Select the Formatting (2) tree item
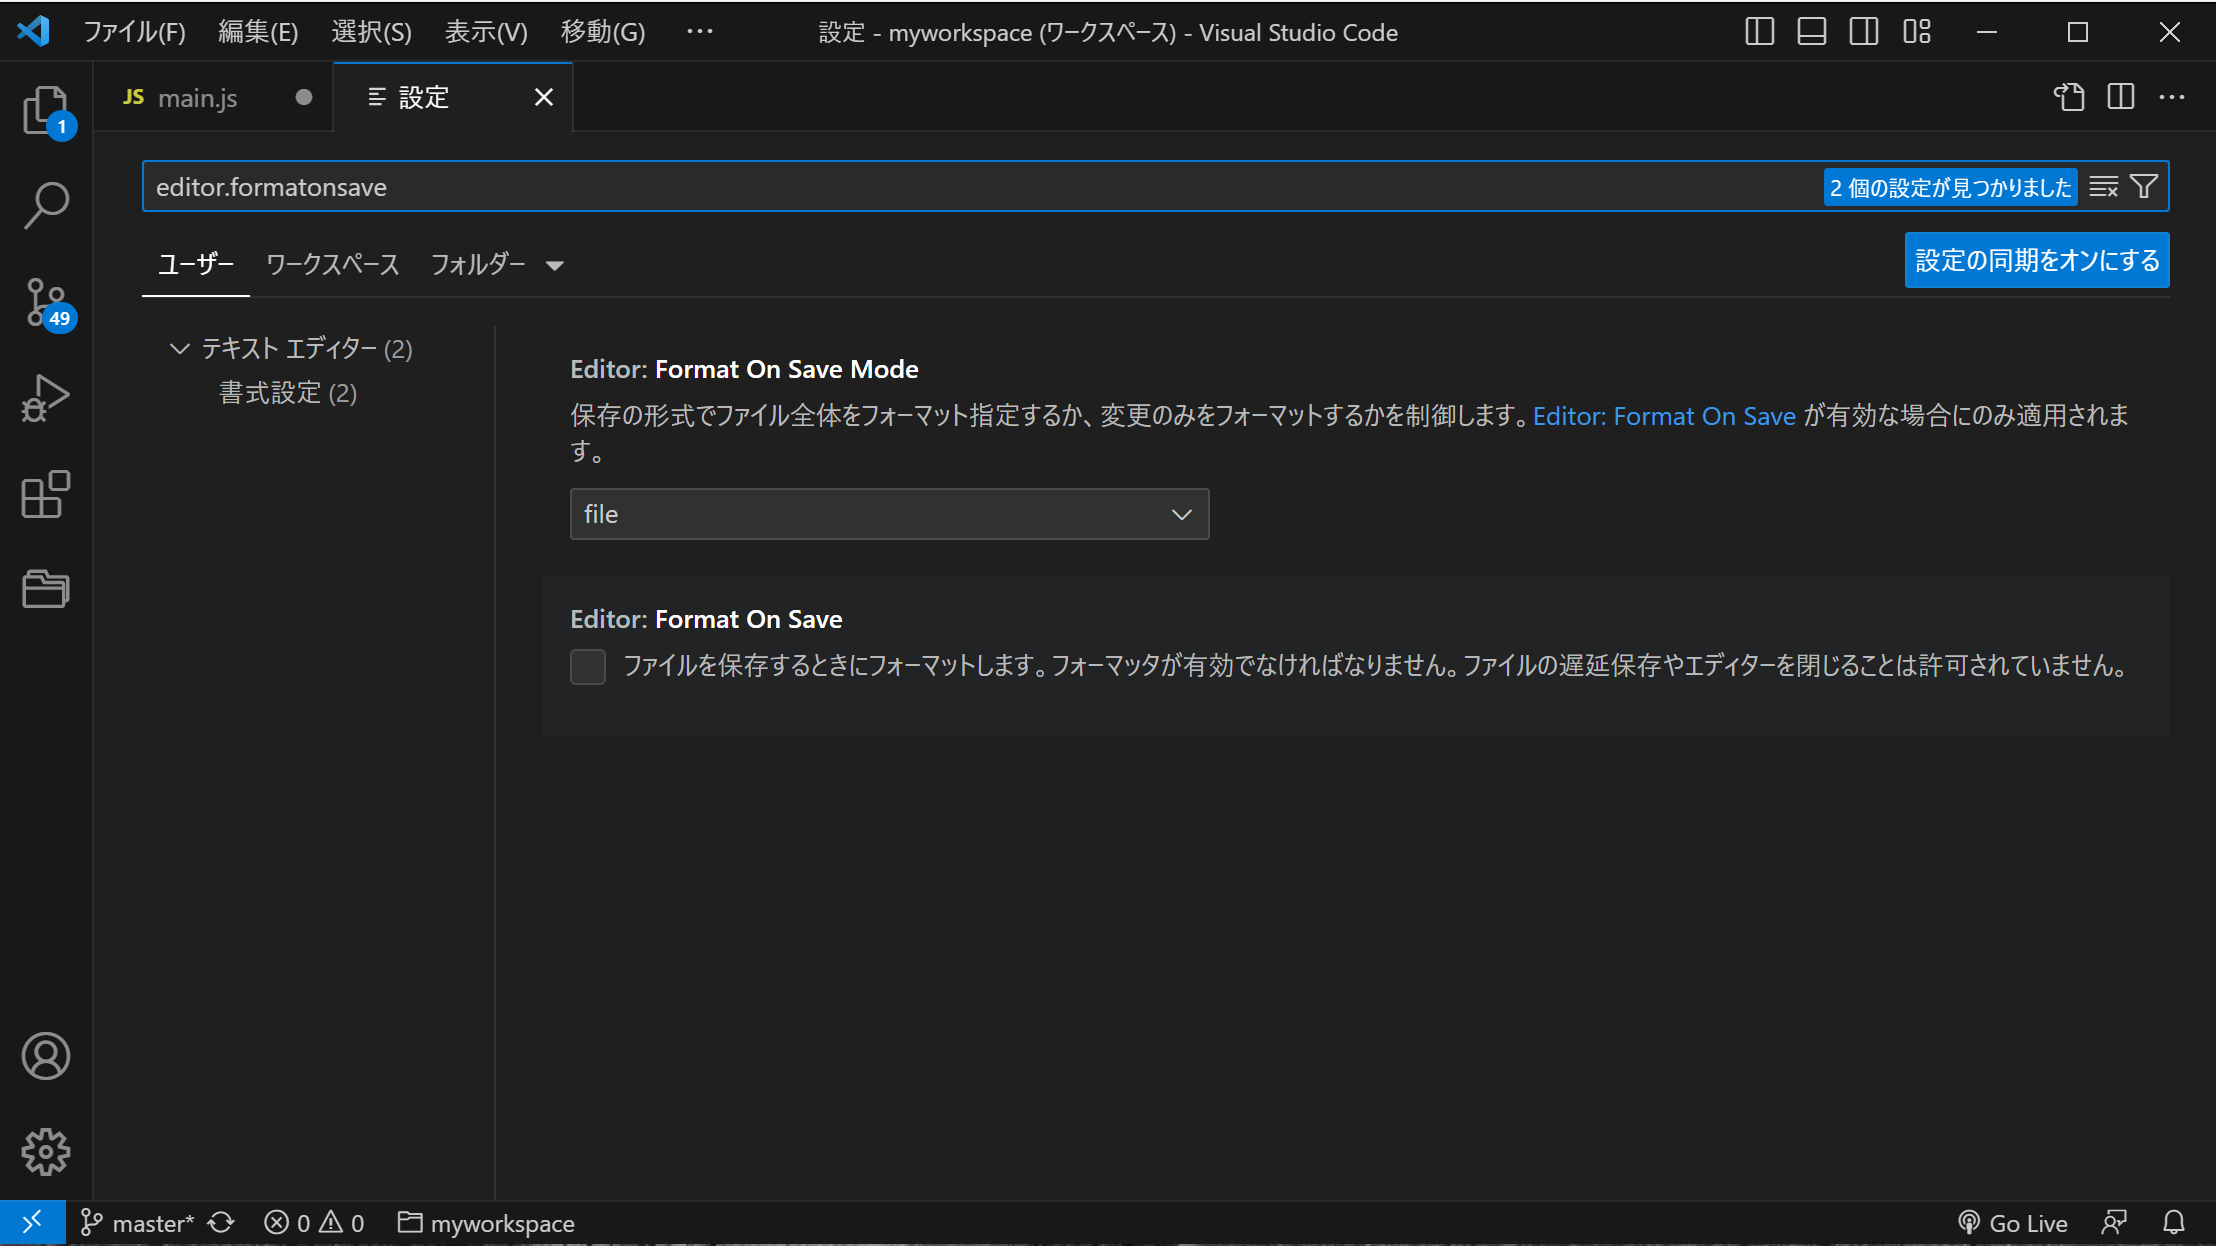The image size is (2216, 1246). tap(288, 393)
